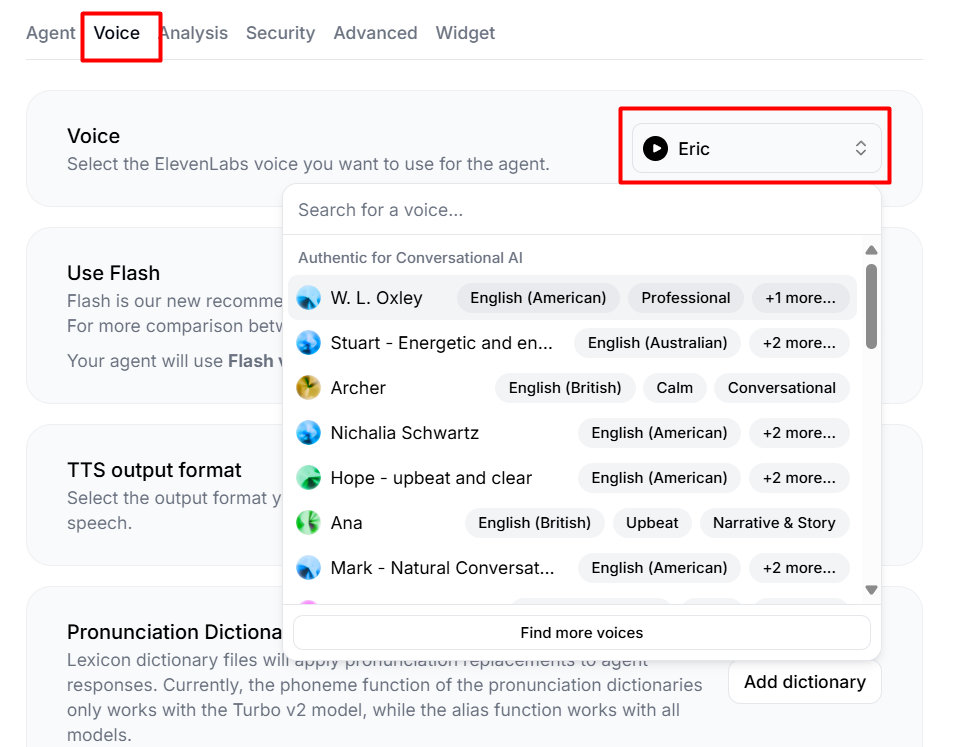Screen dimensions: 972x747
Task: Click Stuart voice avatar icon
Action: click(309, 343)
